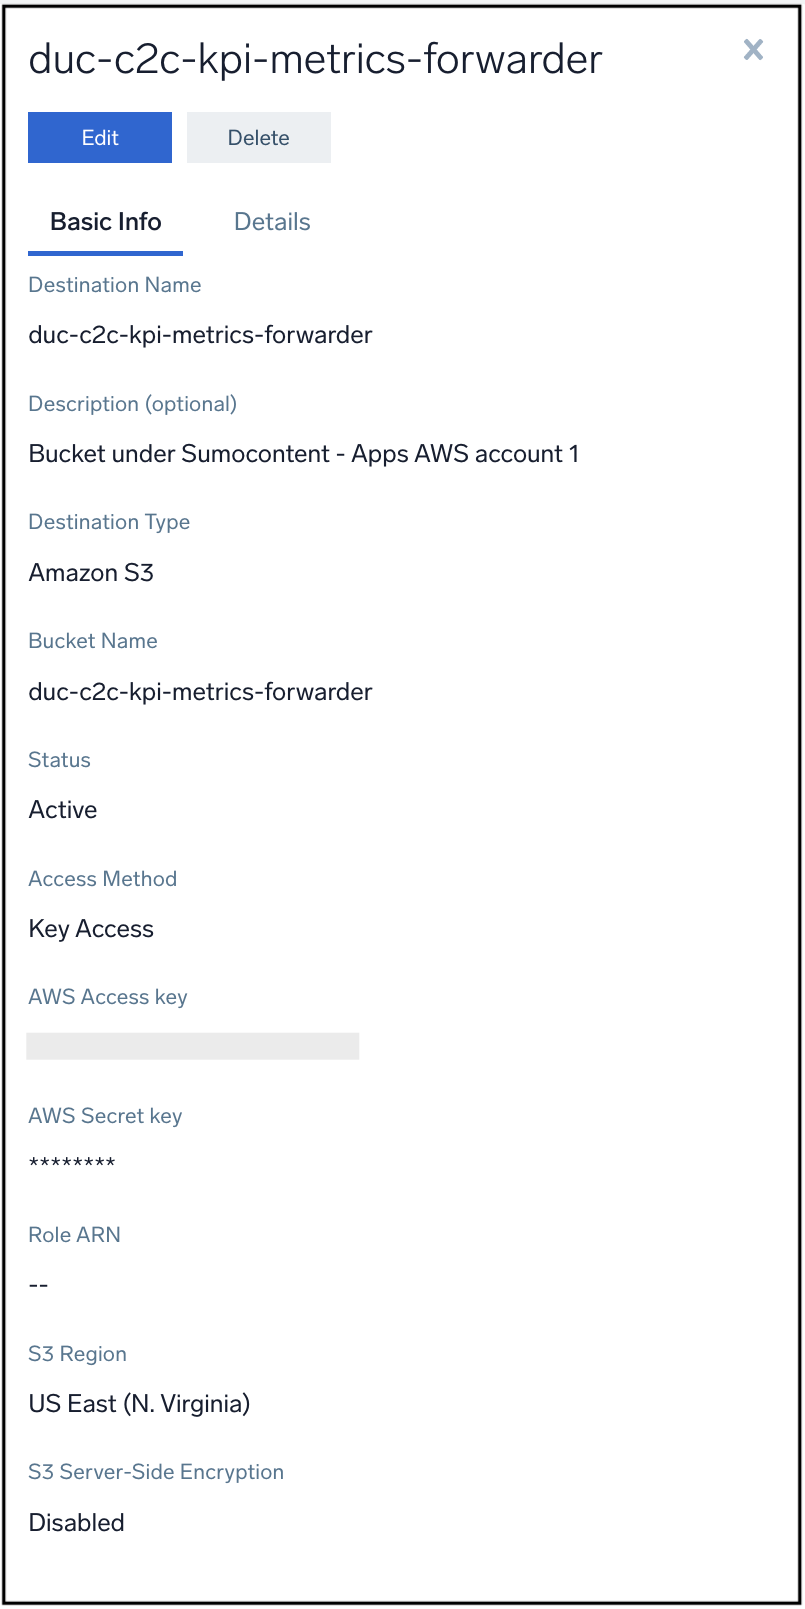805x1609 pixels.
Task: Select the US East (N. Virginia) region value
Action: click(x=139, y=1404)
